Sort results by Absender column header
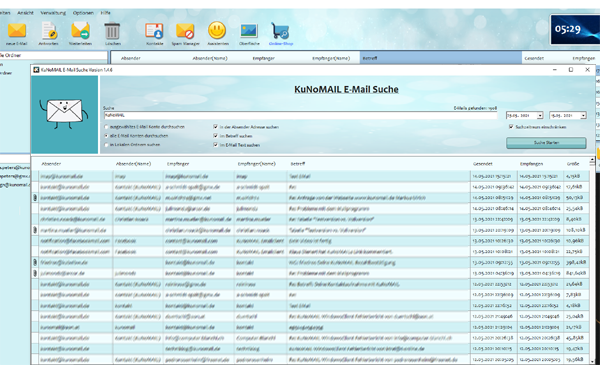This screenshot has height=365, width=600. [51, 164]
